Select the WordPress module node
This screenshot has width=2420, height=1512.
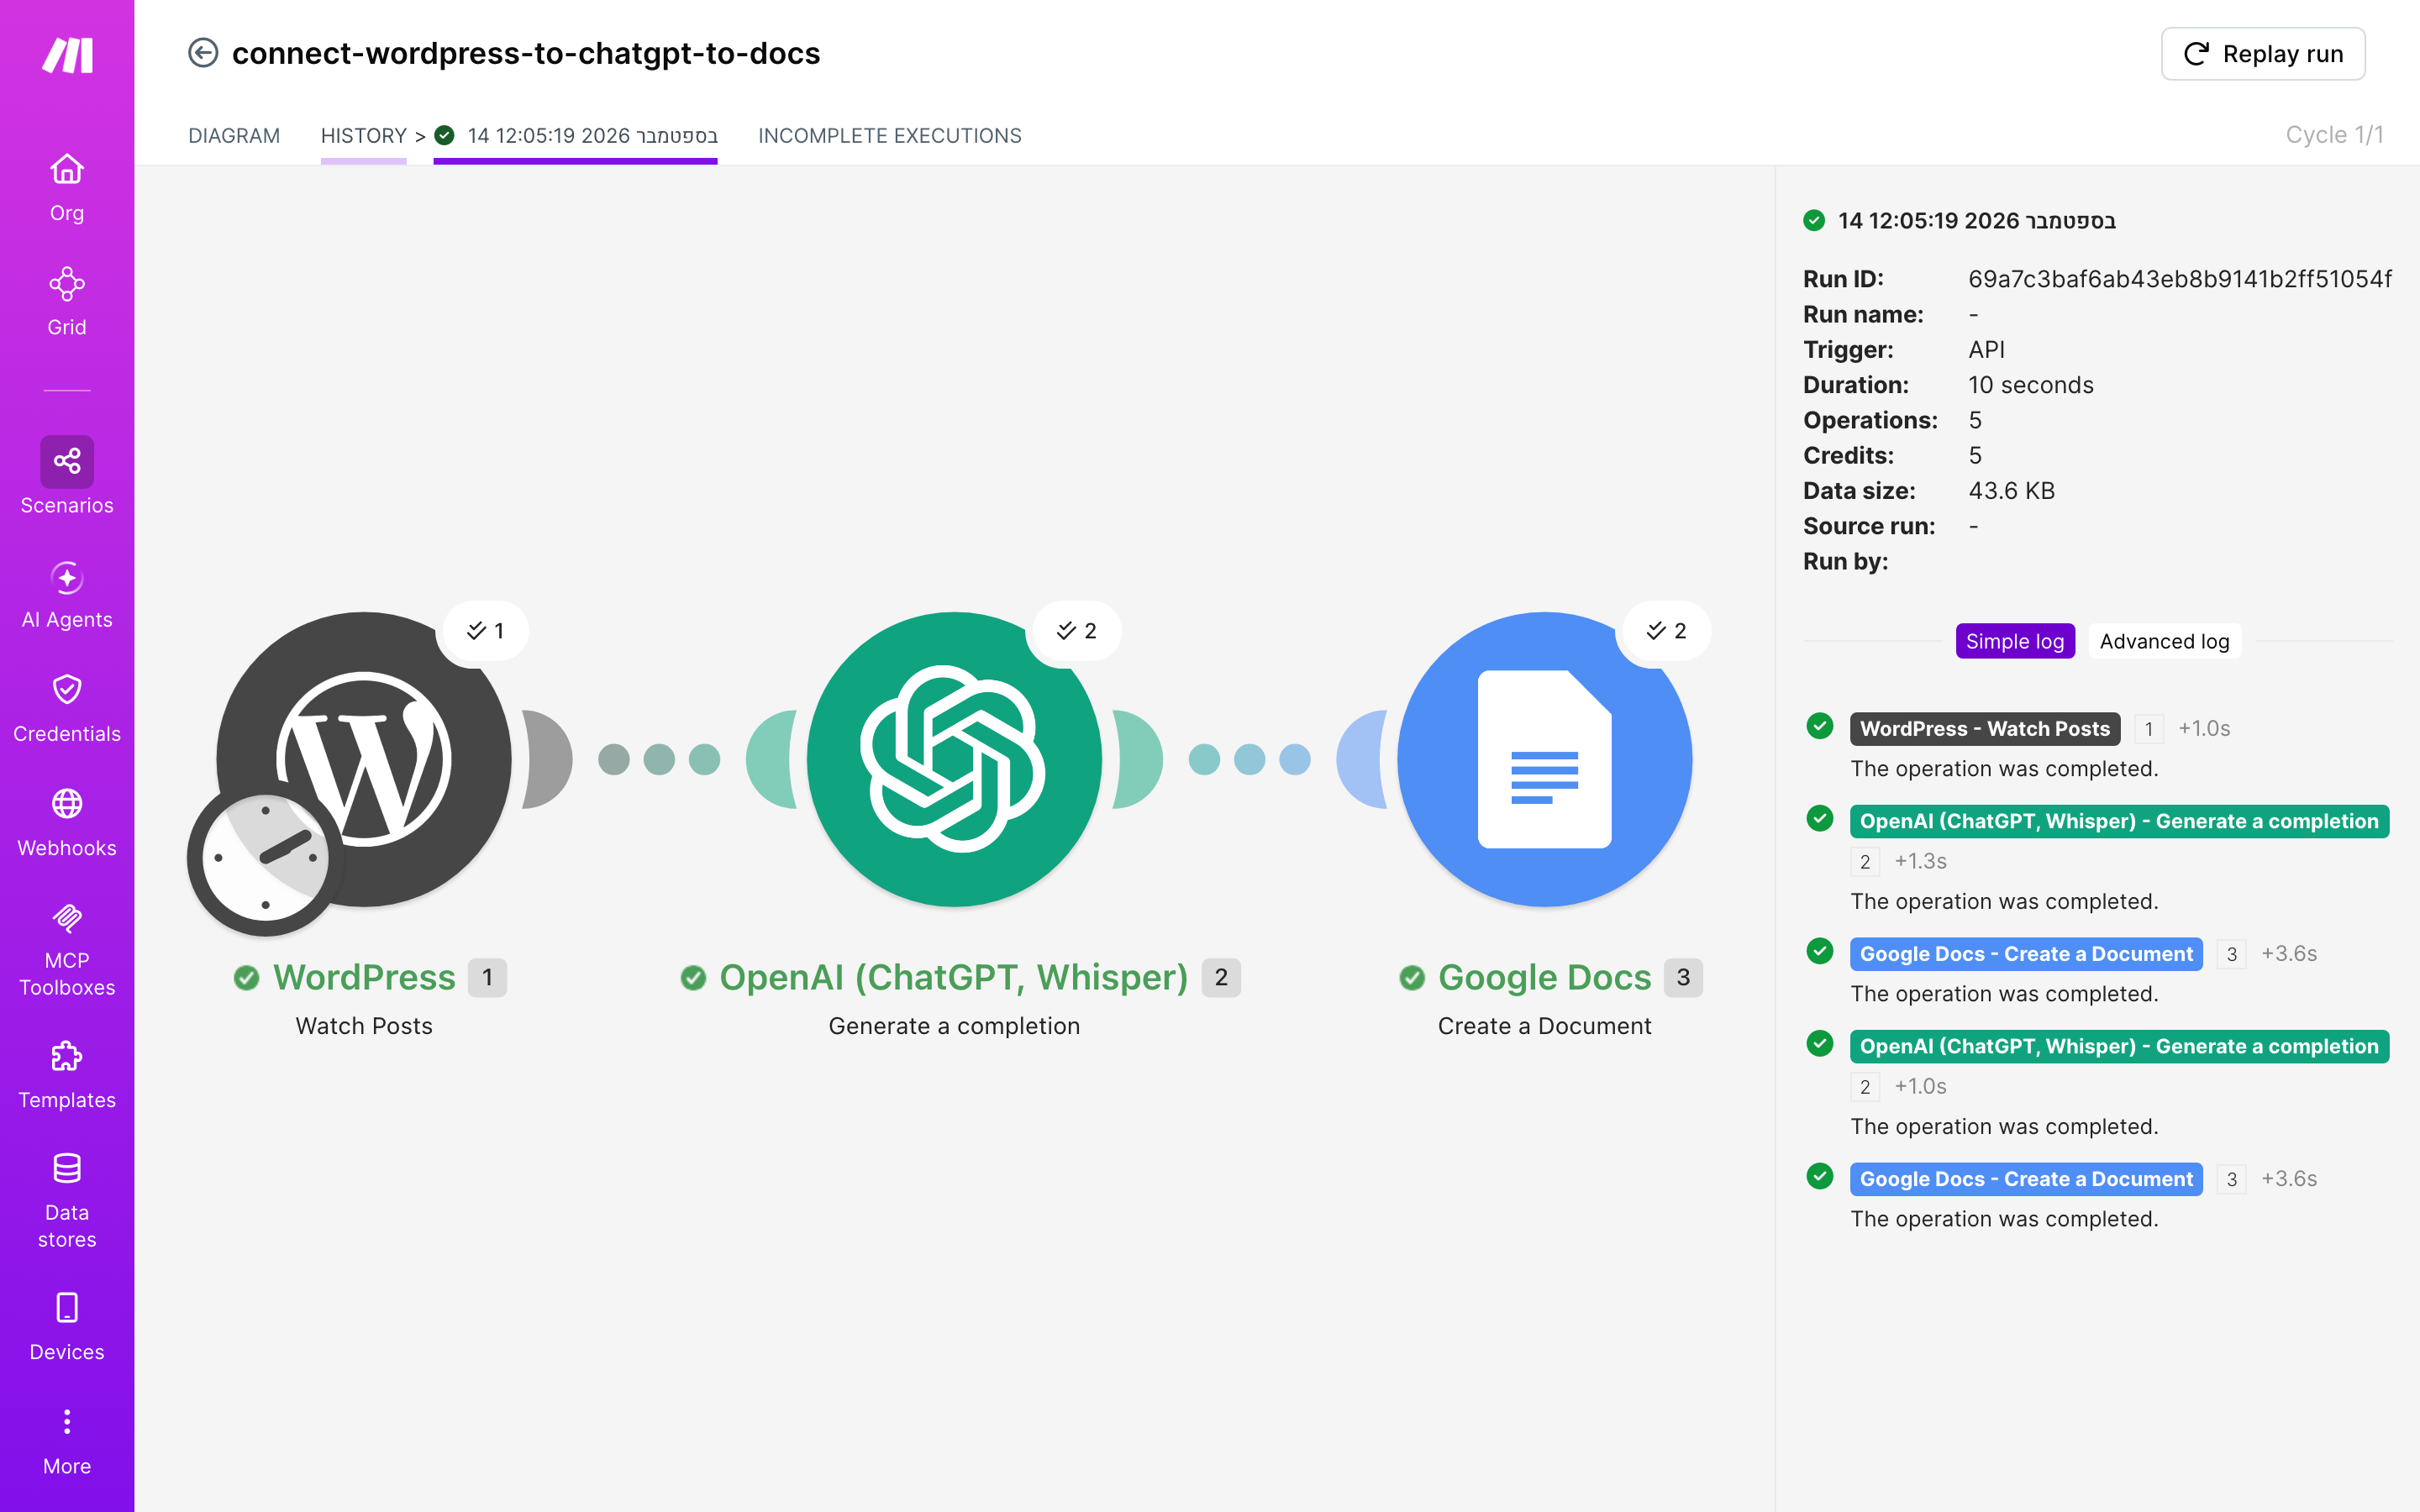(364, 759)
